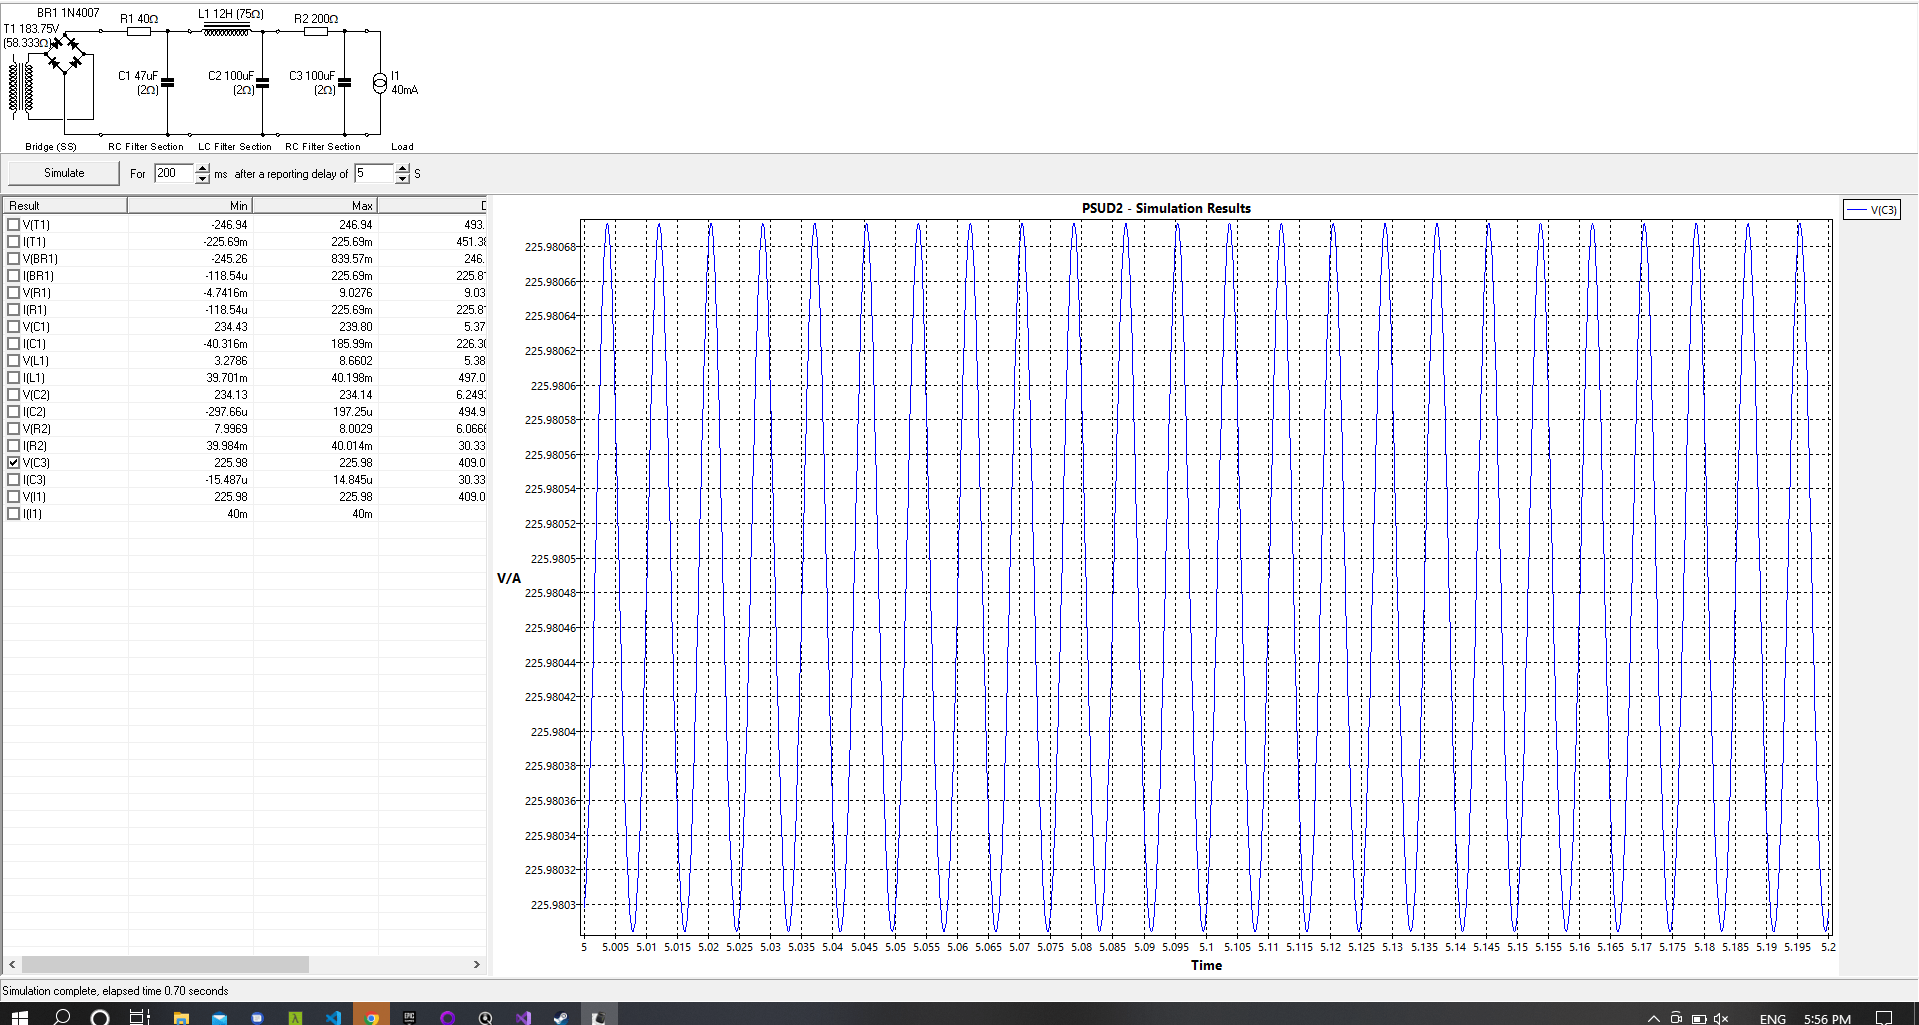Open taskbar Search
The image size is (1919, 1025).
pyautogui.click(x=62, y=1017)
